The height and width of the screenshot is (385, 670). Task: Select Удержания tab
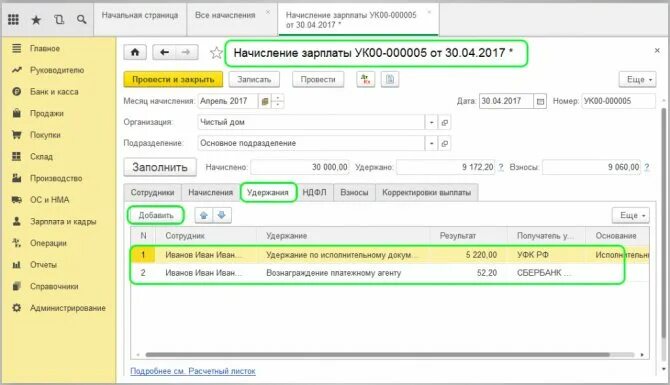(x=268, y=193)
